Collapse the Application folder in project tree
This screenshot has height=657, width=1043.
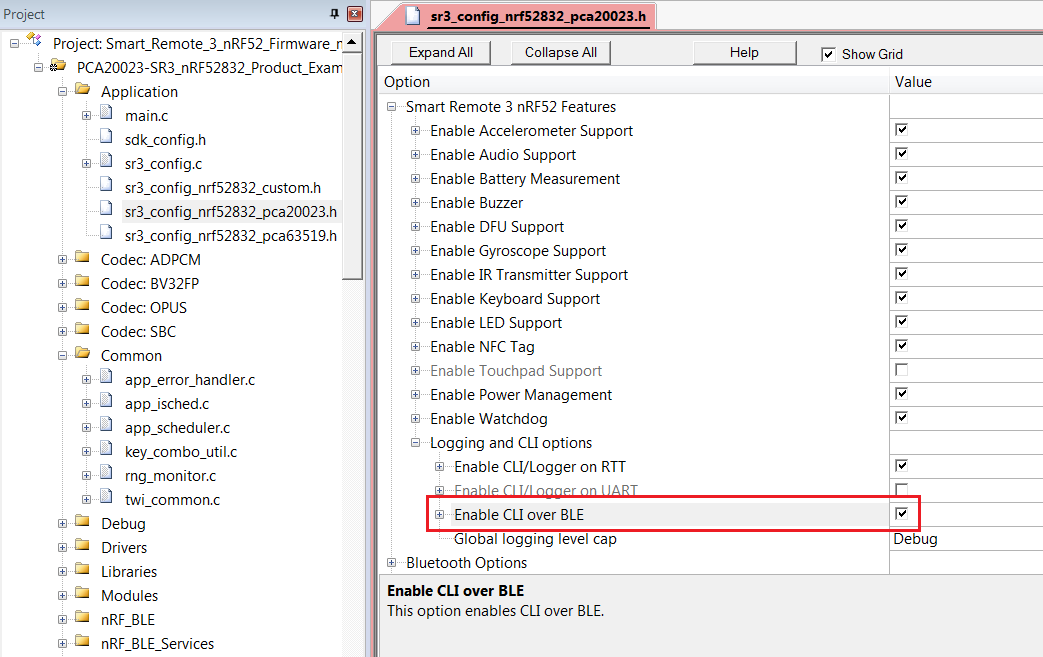(x=62, y=92)
